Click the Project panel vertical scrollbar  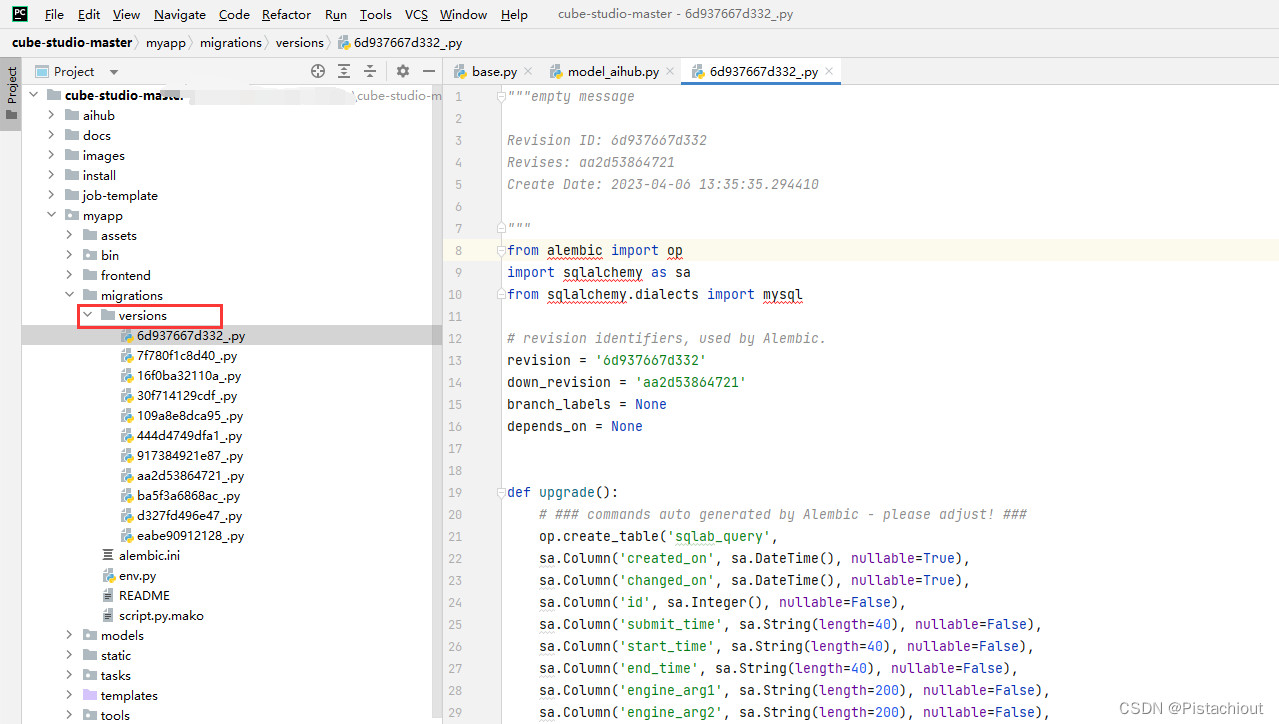438,400
